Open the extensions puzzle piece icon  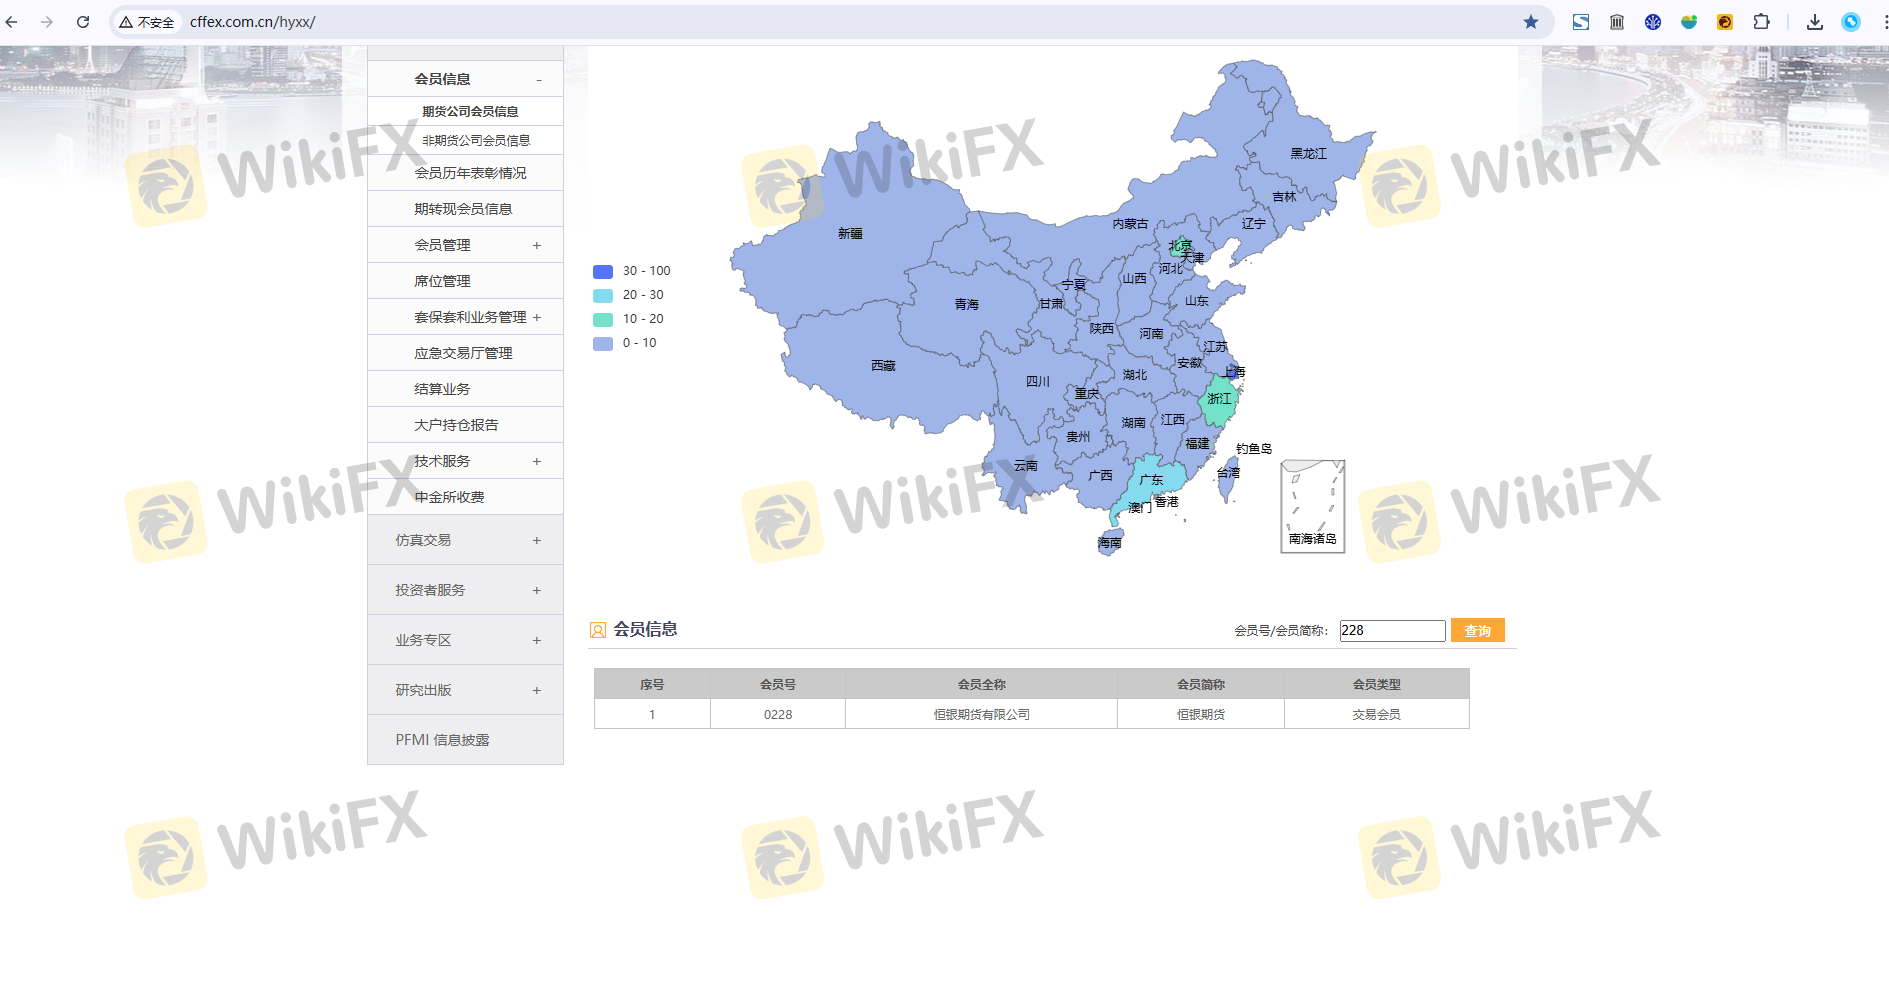[x=1761, y=22]
